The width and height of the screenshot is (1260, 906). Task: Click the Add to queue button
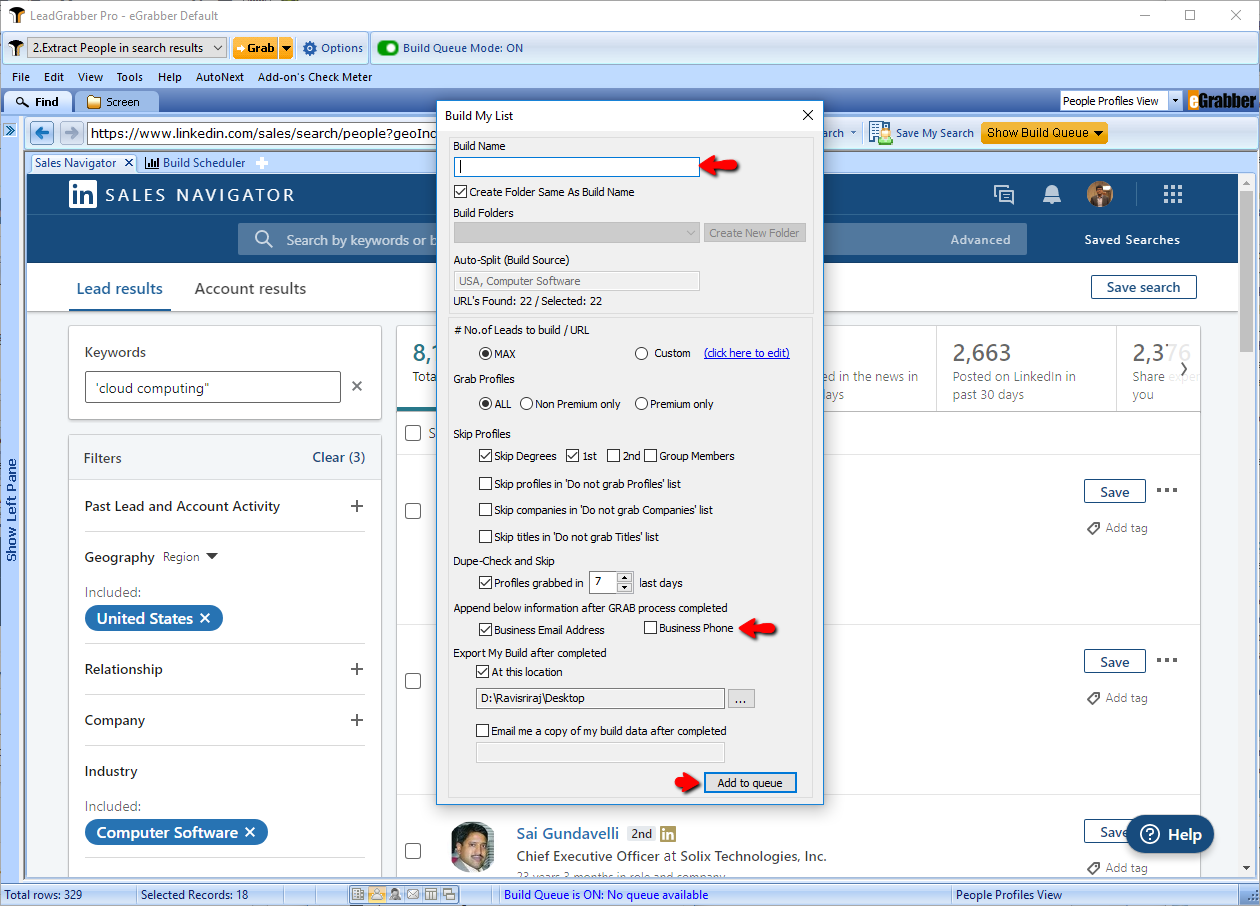click(750, 783)
